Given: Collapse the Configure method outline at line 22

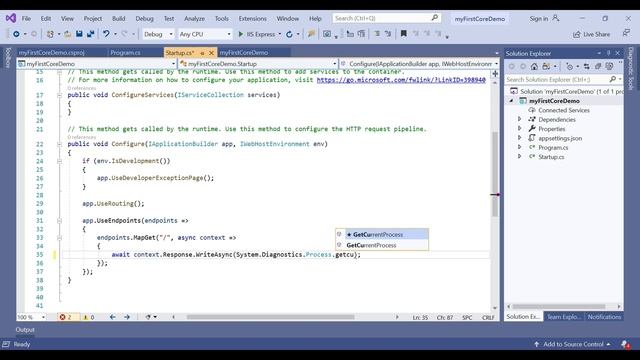Looking at the screenshot, I should [60, 144].
